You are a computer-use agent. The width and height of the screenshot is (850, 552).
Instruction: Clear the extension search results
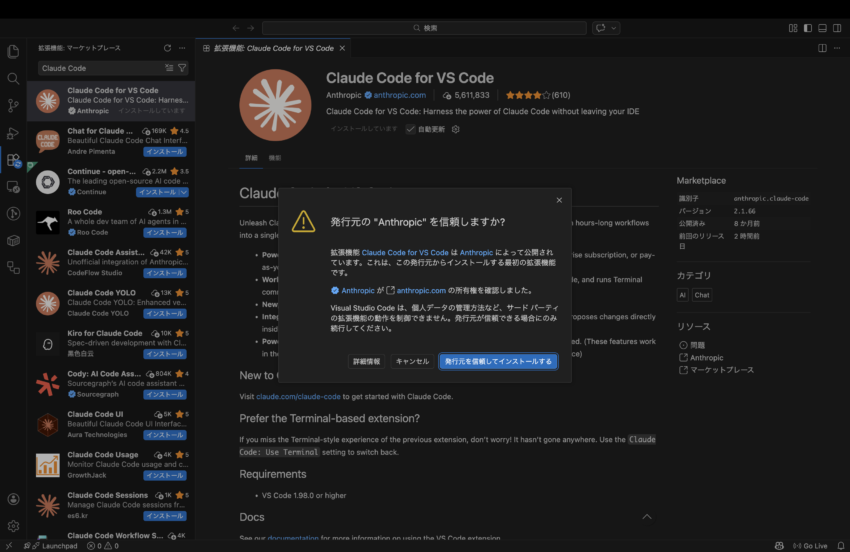click(x=168, y=68)
